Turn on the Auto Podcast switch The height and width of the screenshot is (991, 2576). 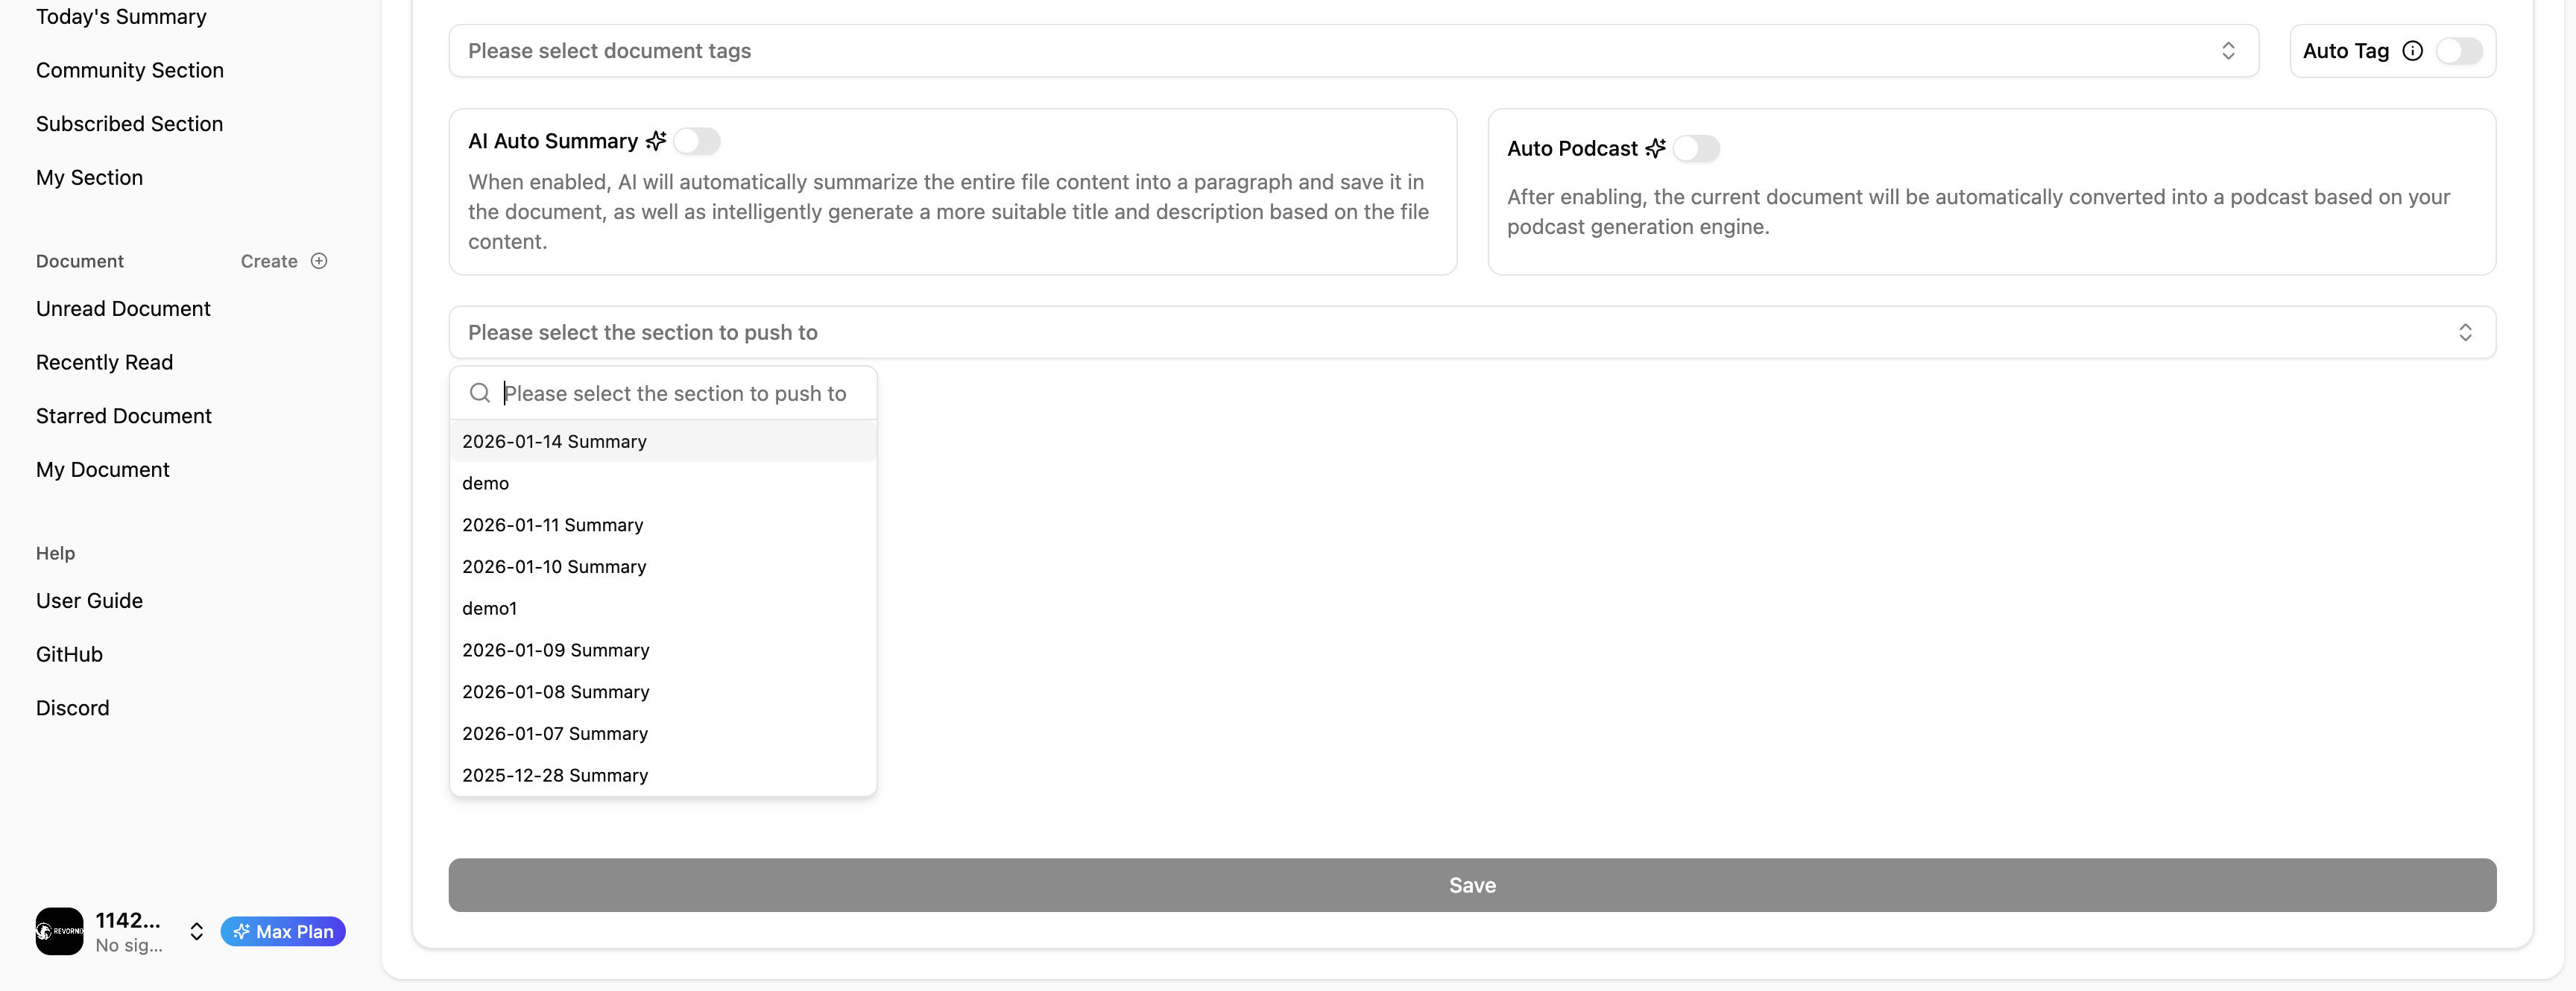click(x=1696, y=149)
